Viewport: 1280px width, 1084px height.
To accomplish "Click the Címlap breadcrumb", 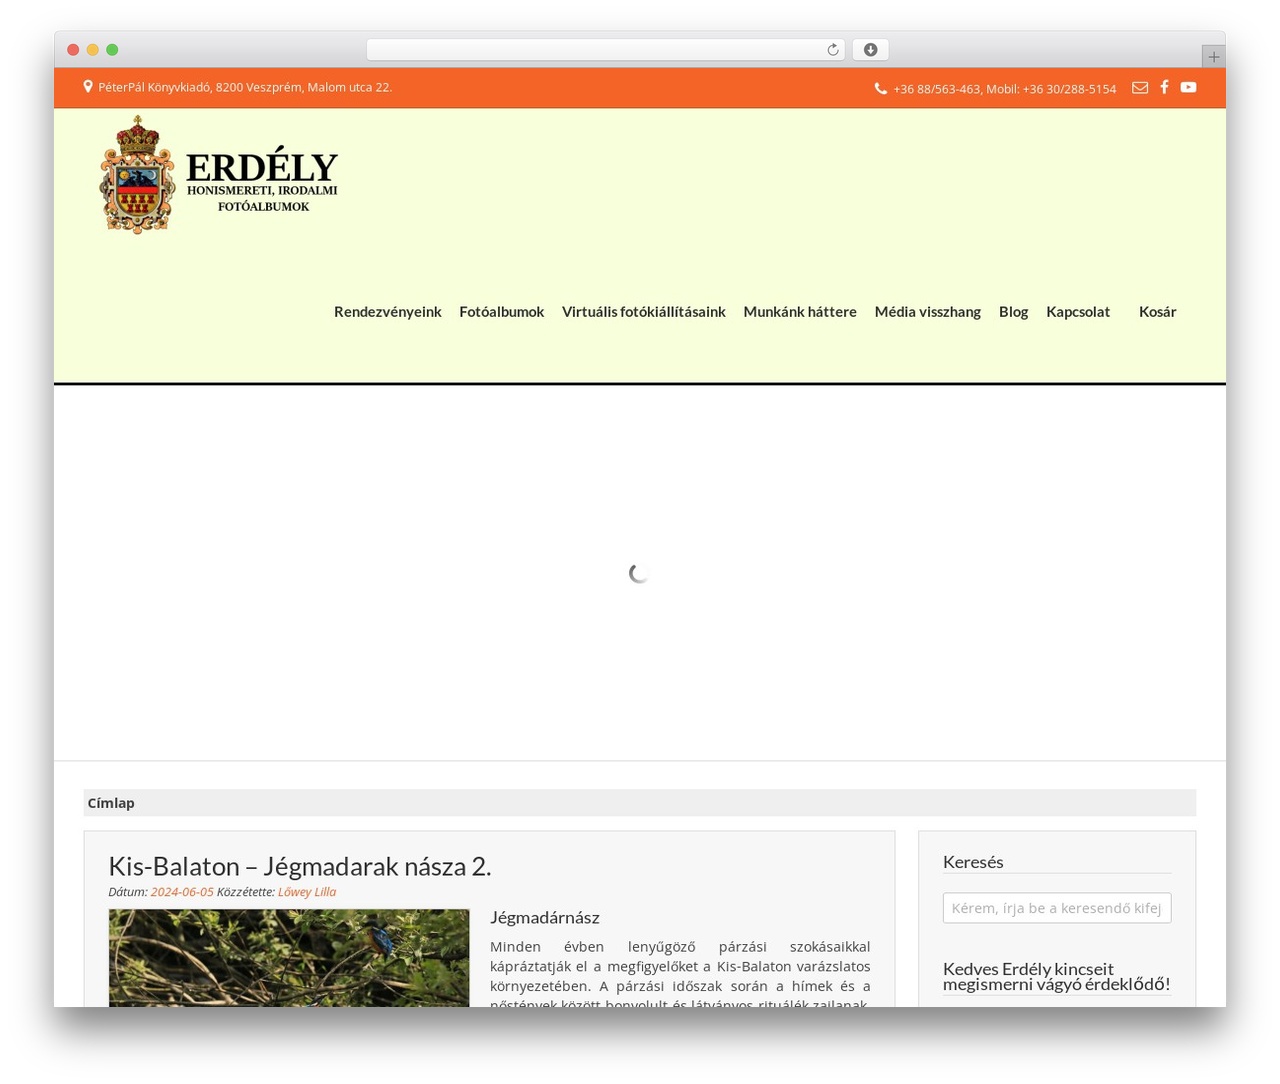I will [x=111, y=802].
